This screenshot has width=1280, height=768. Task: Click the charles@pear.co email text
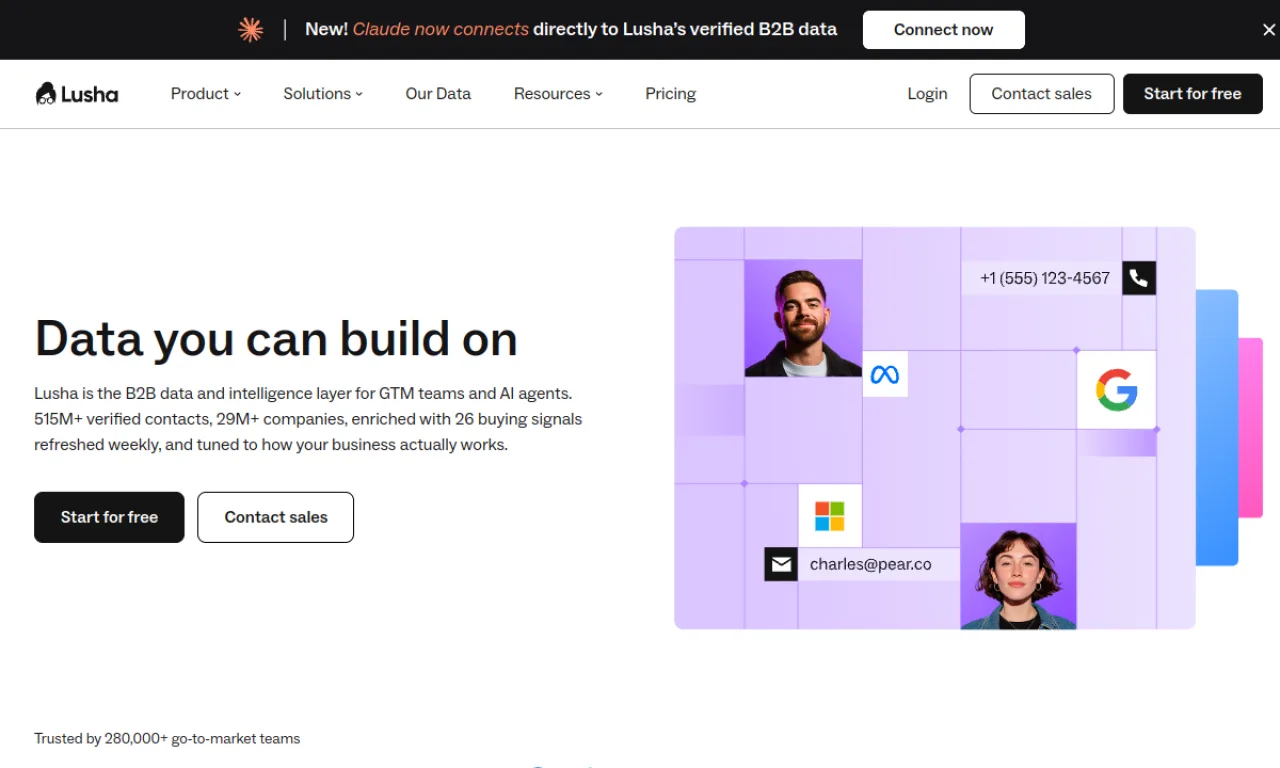click(x=871, y=564)
